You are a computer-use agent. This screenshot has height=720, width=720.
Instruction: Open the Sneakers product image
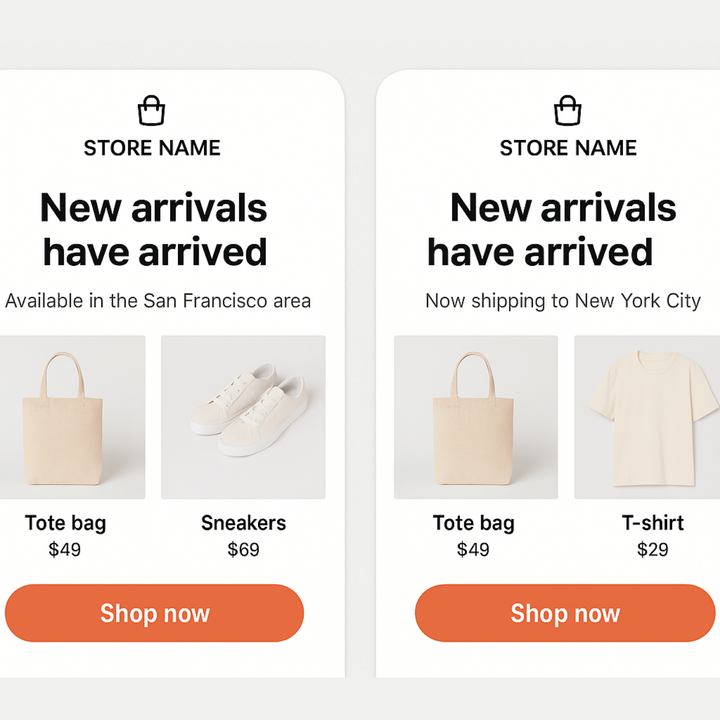[243, 417]
